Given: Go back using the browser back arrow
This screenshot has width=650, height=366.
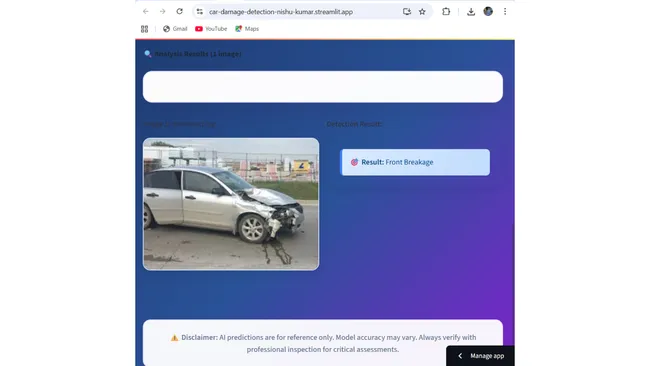Looking at the screenshot, I should click(146, 12).
